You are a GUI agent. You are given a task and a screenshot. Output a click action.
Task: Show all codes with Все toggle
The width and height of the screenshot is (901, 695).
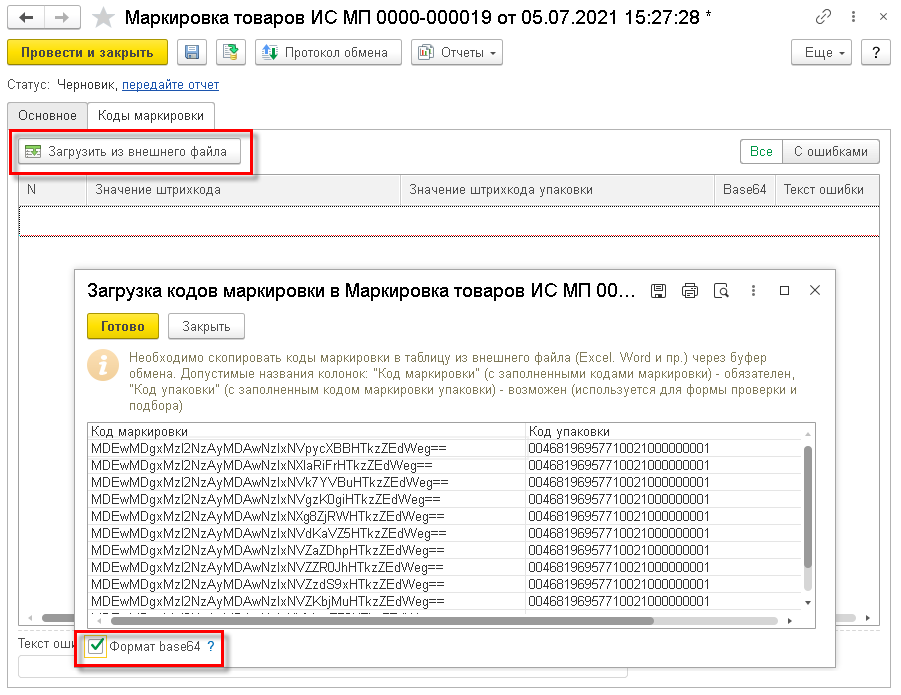pos(761,152)
